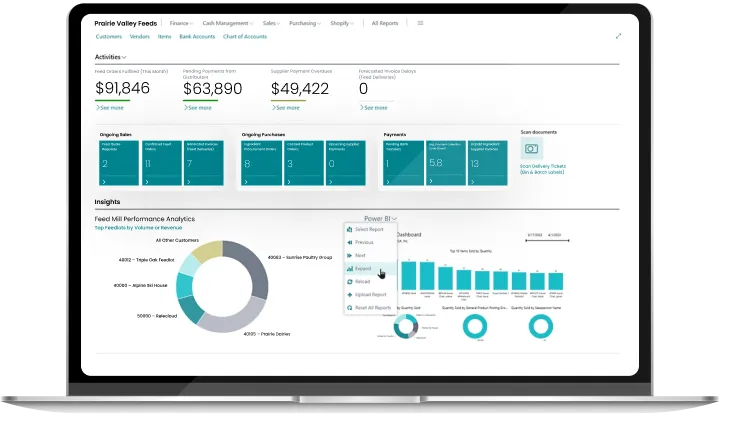Image resolution: width=733 pixels, height=432 pixels.
Task: Open the Finance dropdown menu
Action: [180, 22]
